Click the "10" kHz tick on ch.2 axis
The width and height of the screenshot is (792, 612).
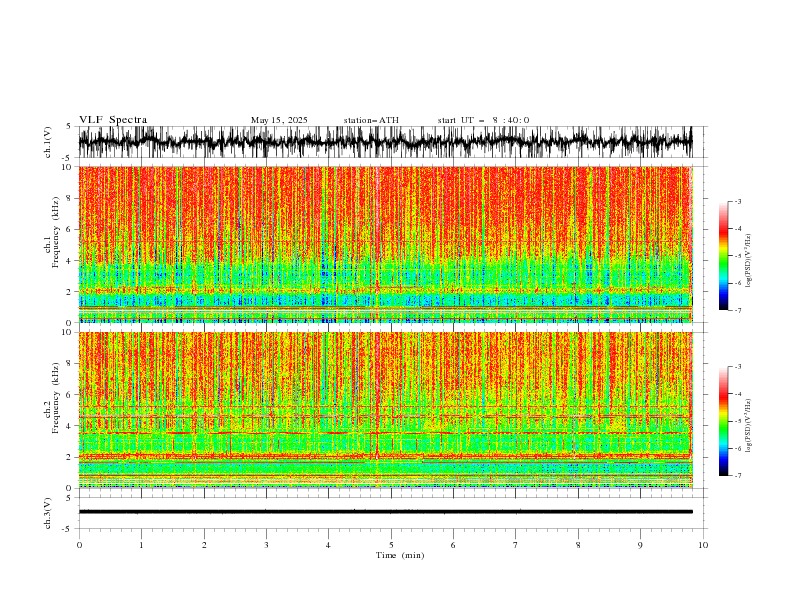[68, 332]
